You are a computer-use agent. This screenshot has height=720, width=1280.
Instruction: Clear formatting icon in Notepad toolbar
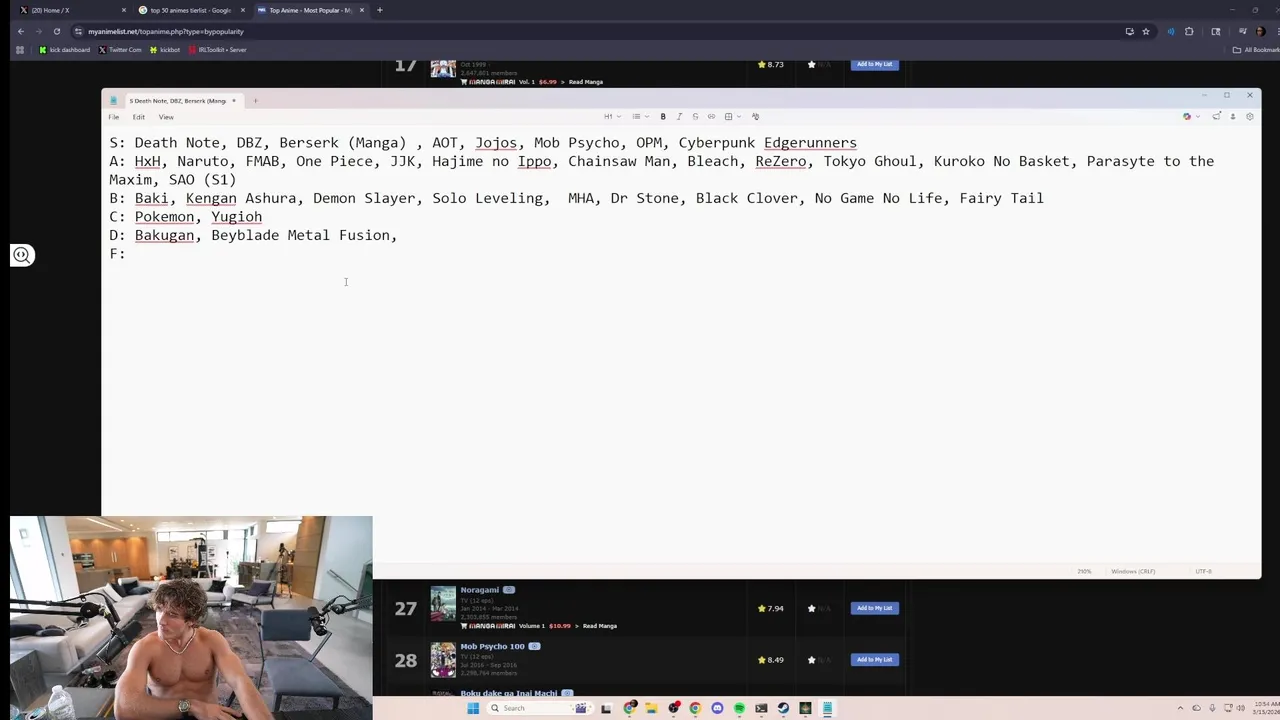[x=755, y=117]
